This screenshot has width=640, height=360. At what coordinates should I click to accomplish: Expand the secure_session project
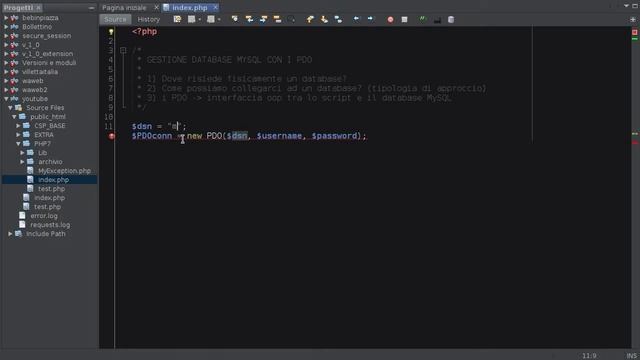[x=6, y=36]
